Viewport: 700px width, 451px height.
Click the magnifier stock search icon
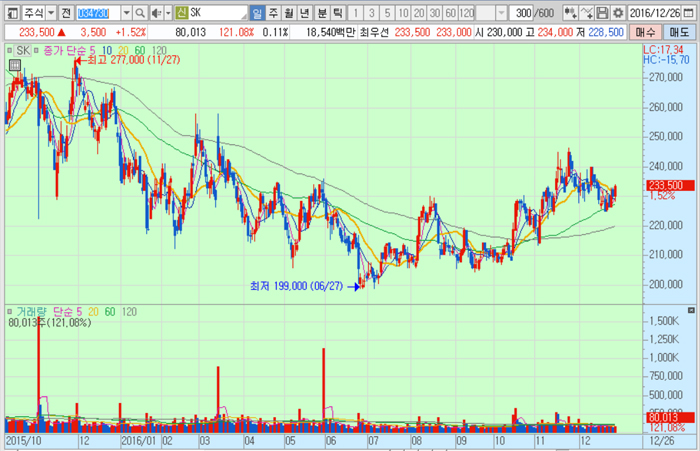[140, 13]
